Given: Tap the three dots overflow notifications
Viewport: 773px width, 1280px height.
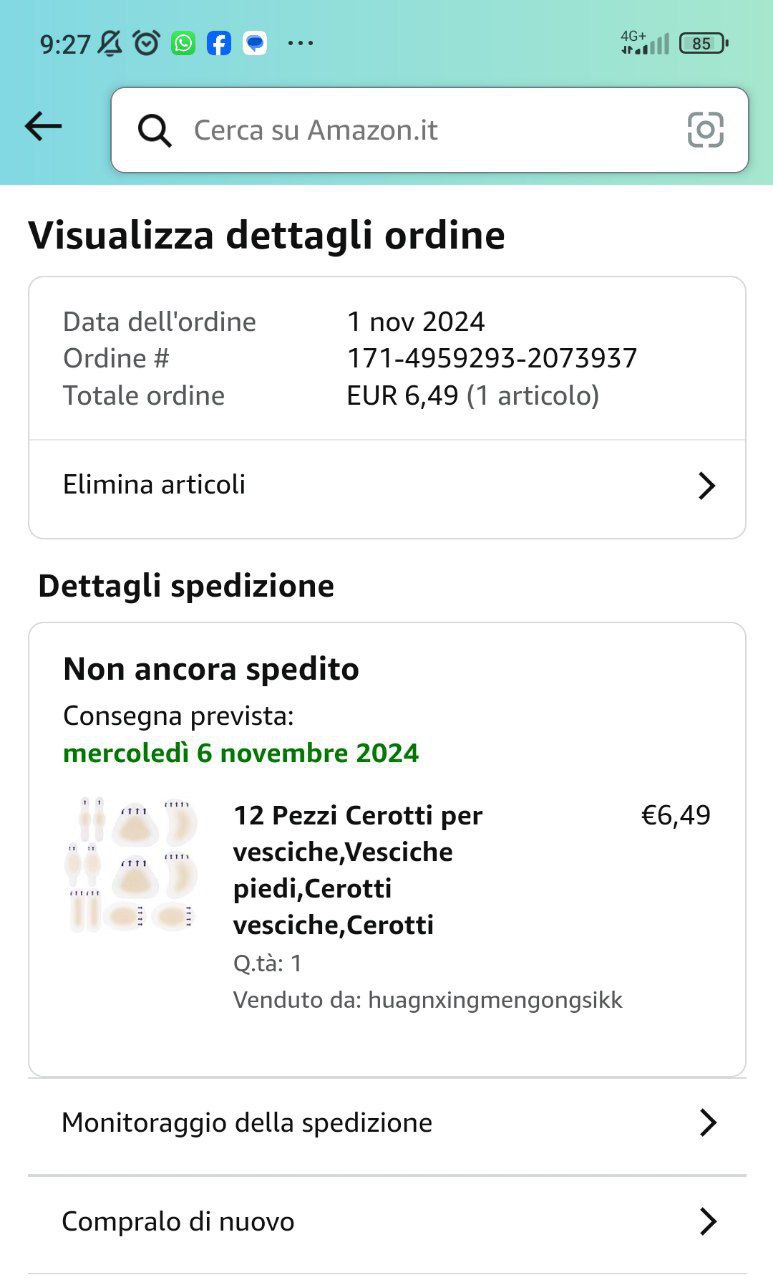Looking at the screenshot, I should pyautogui.click(x=300, y=43).
